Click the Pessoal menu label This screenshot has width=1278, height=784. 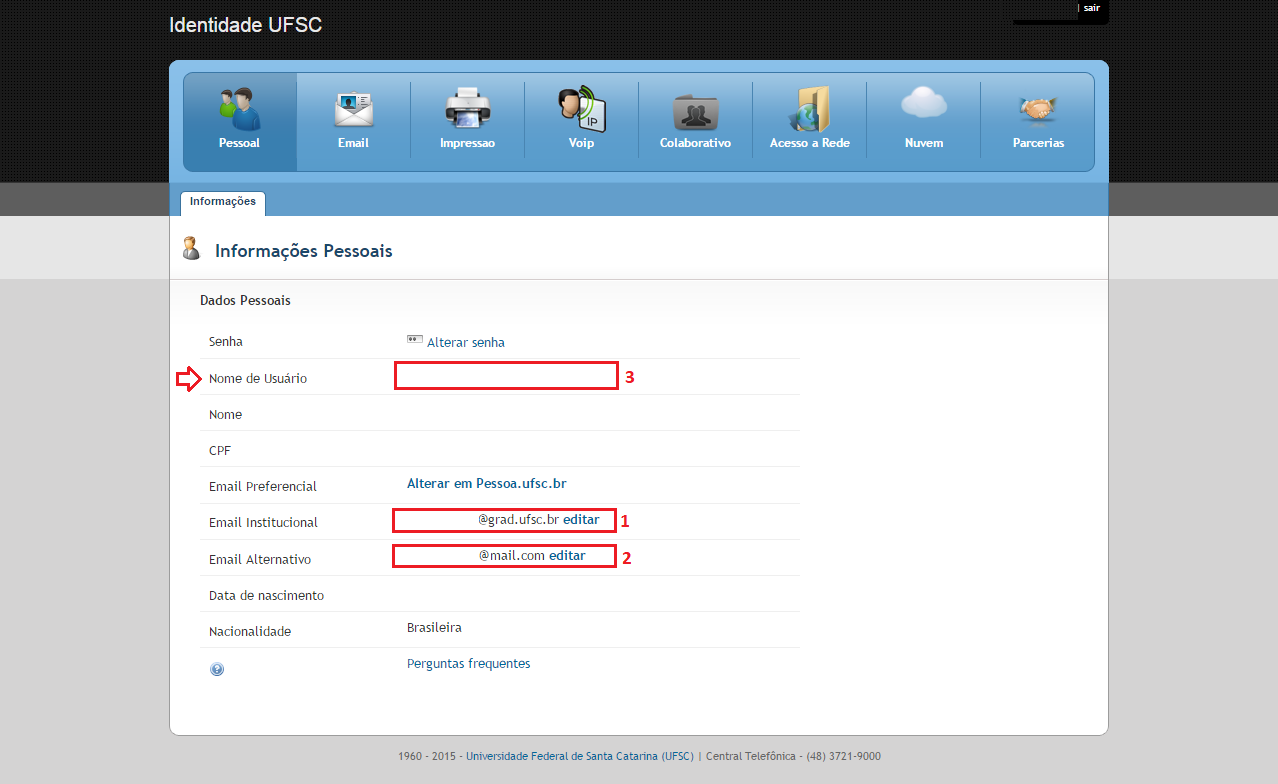coord(239,143)
